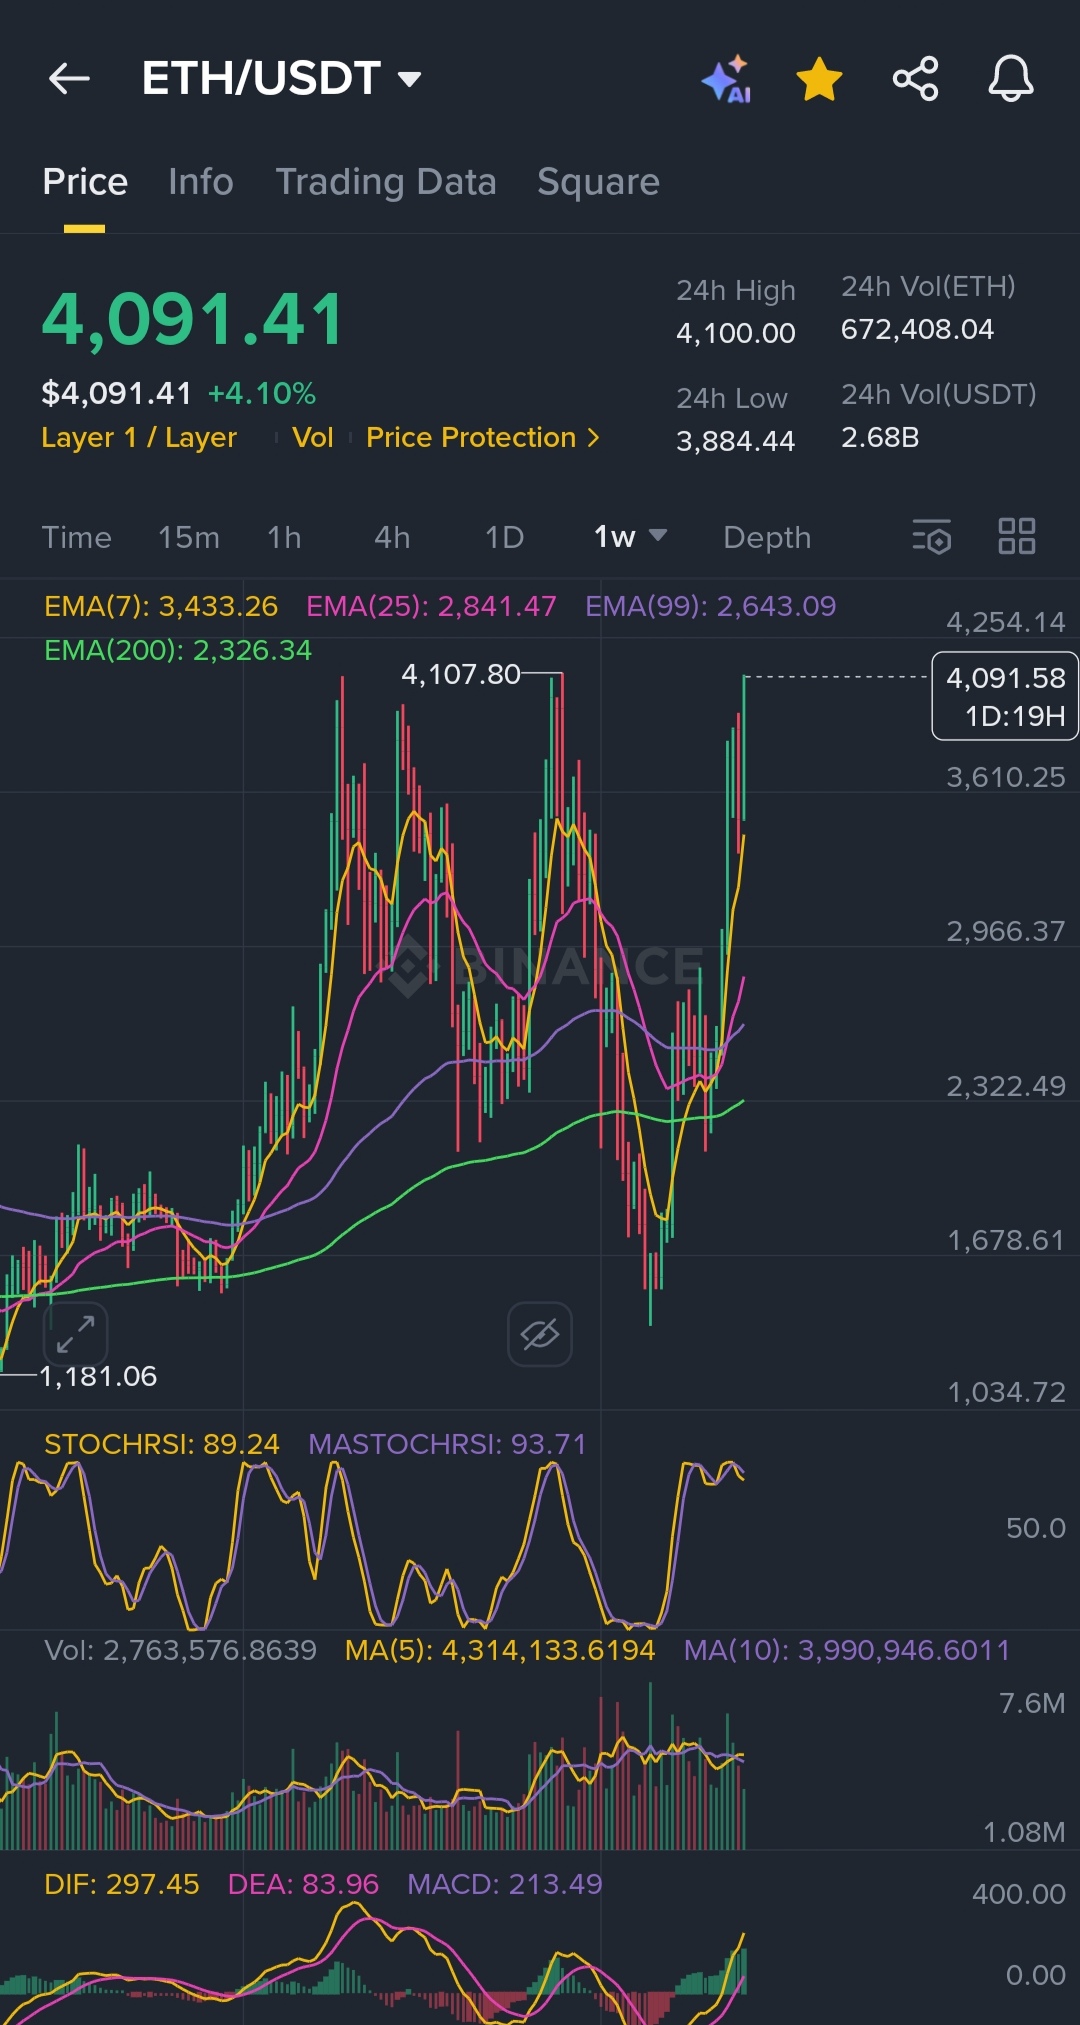1080x2025 pixels.
Task: Switch to the Info tab
Action: point(201,182)
